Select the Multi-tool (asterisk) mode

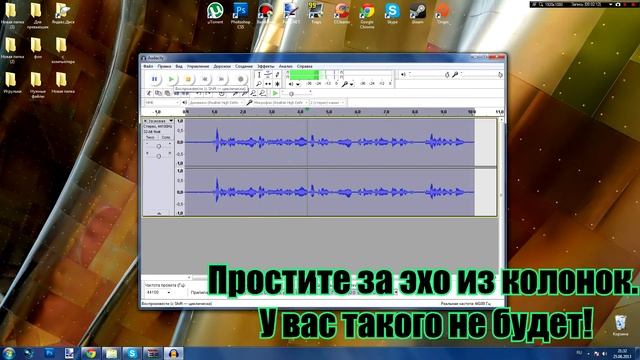pos(277,84)
